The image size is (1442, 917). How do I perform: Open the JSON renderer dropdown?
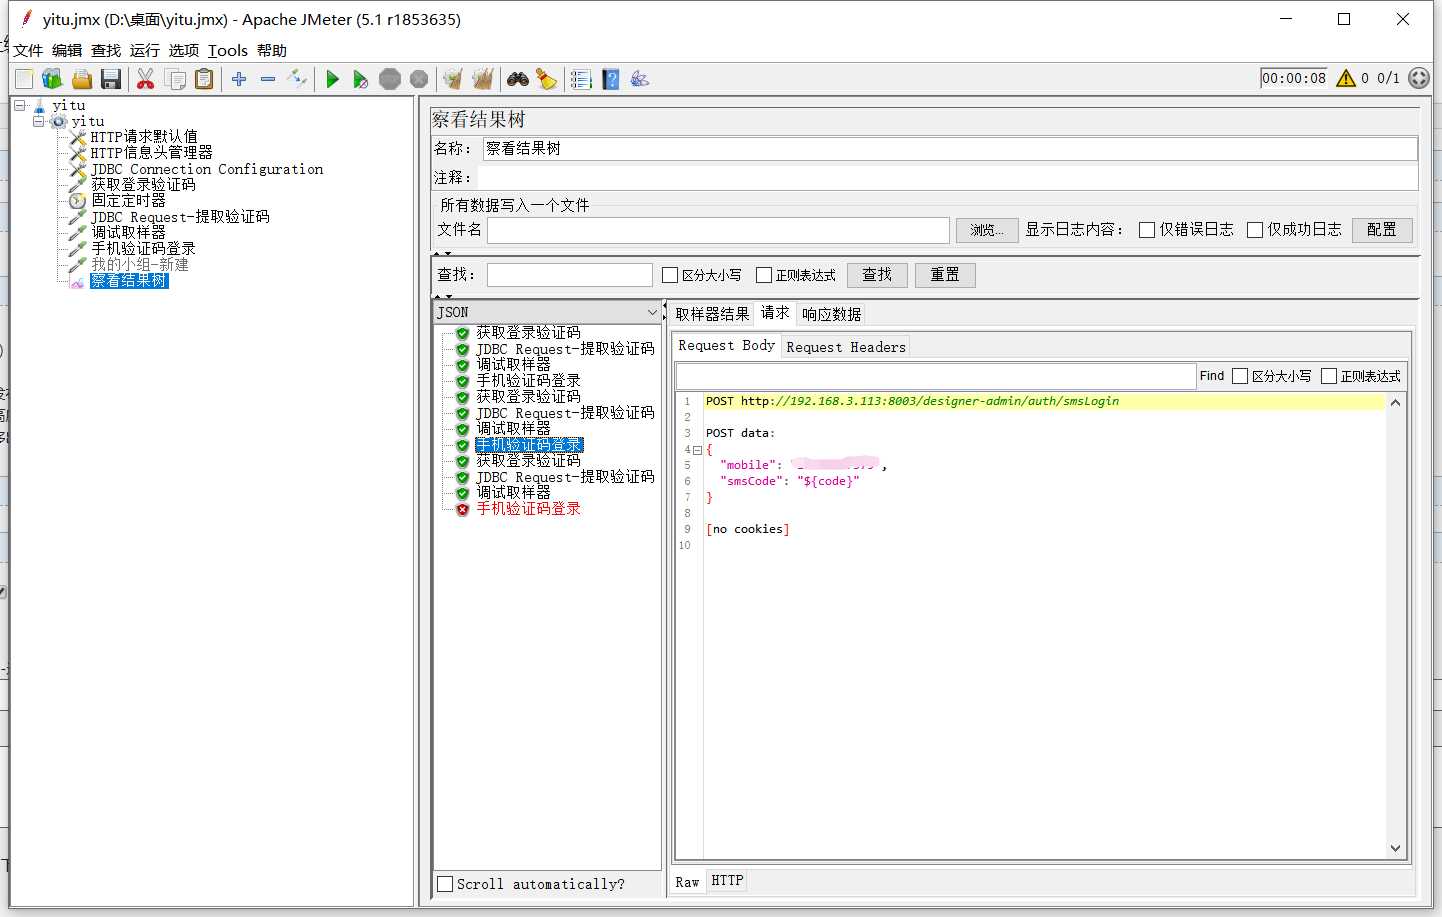548,312
